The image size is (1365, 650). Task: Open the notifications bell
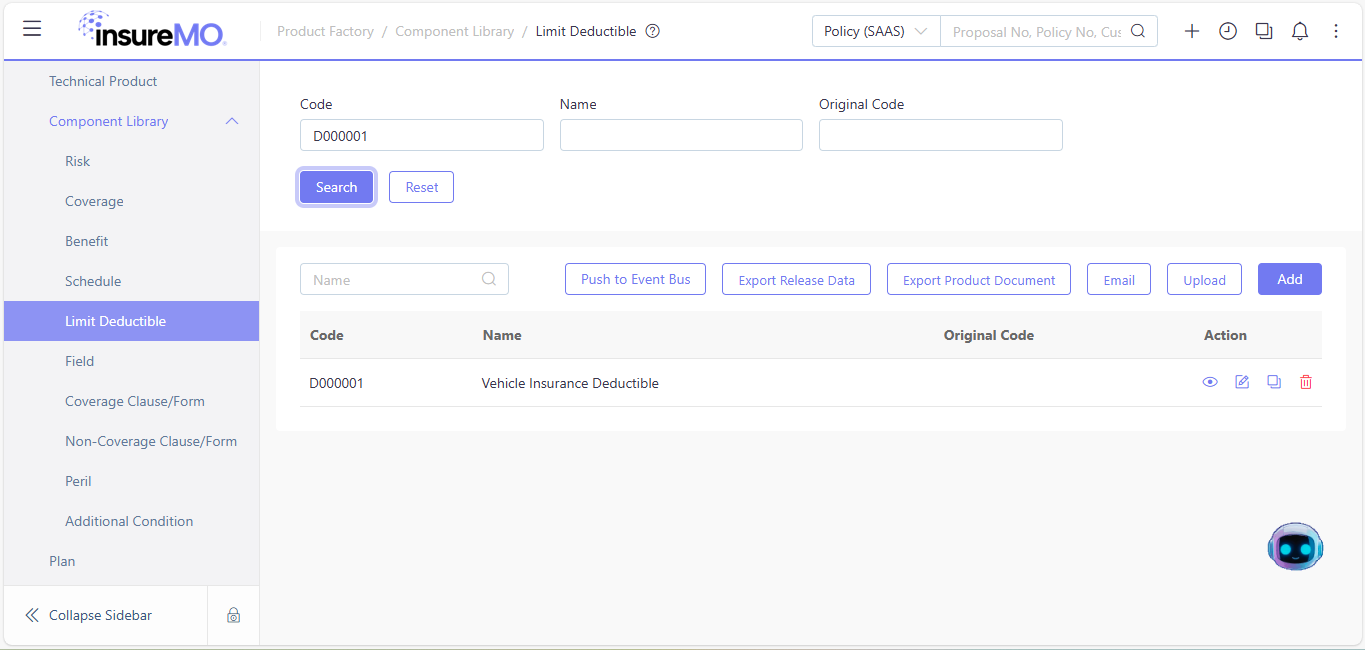click(1300, 31)
